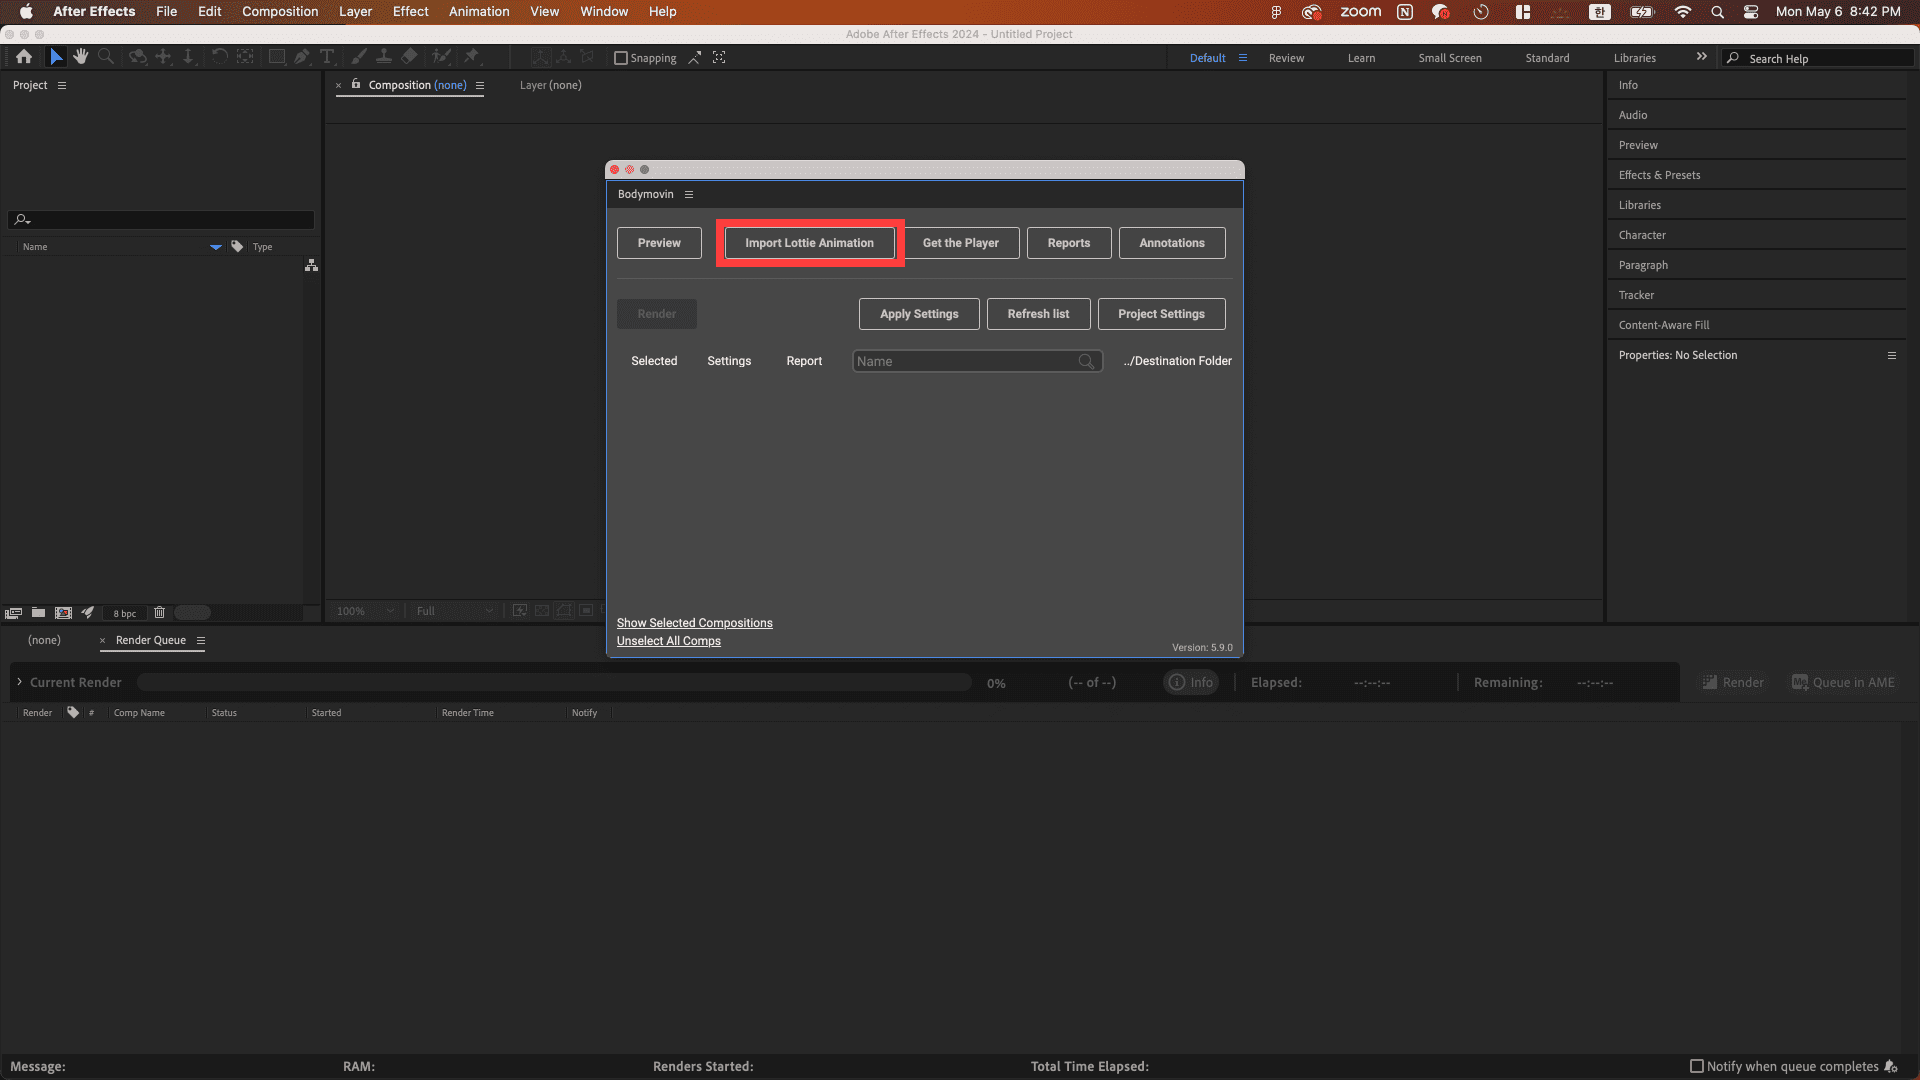
Task: Expand the Render Queue panel menu
Action: [200, 640]
